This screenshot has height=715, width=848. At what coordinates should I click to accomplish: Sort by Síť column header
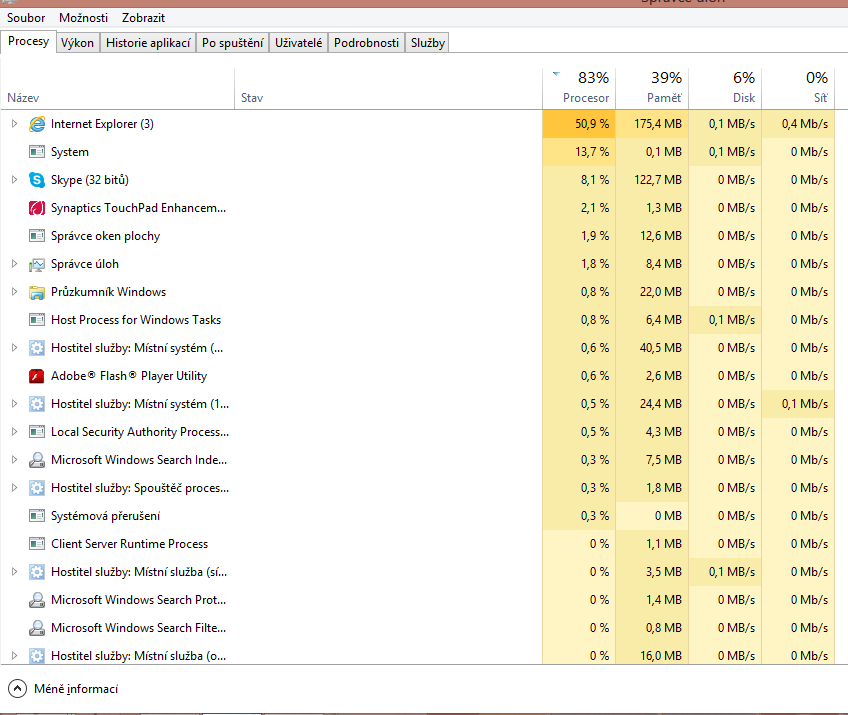click(798, 89)
